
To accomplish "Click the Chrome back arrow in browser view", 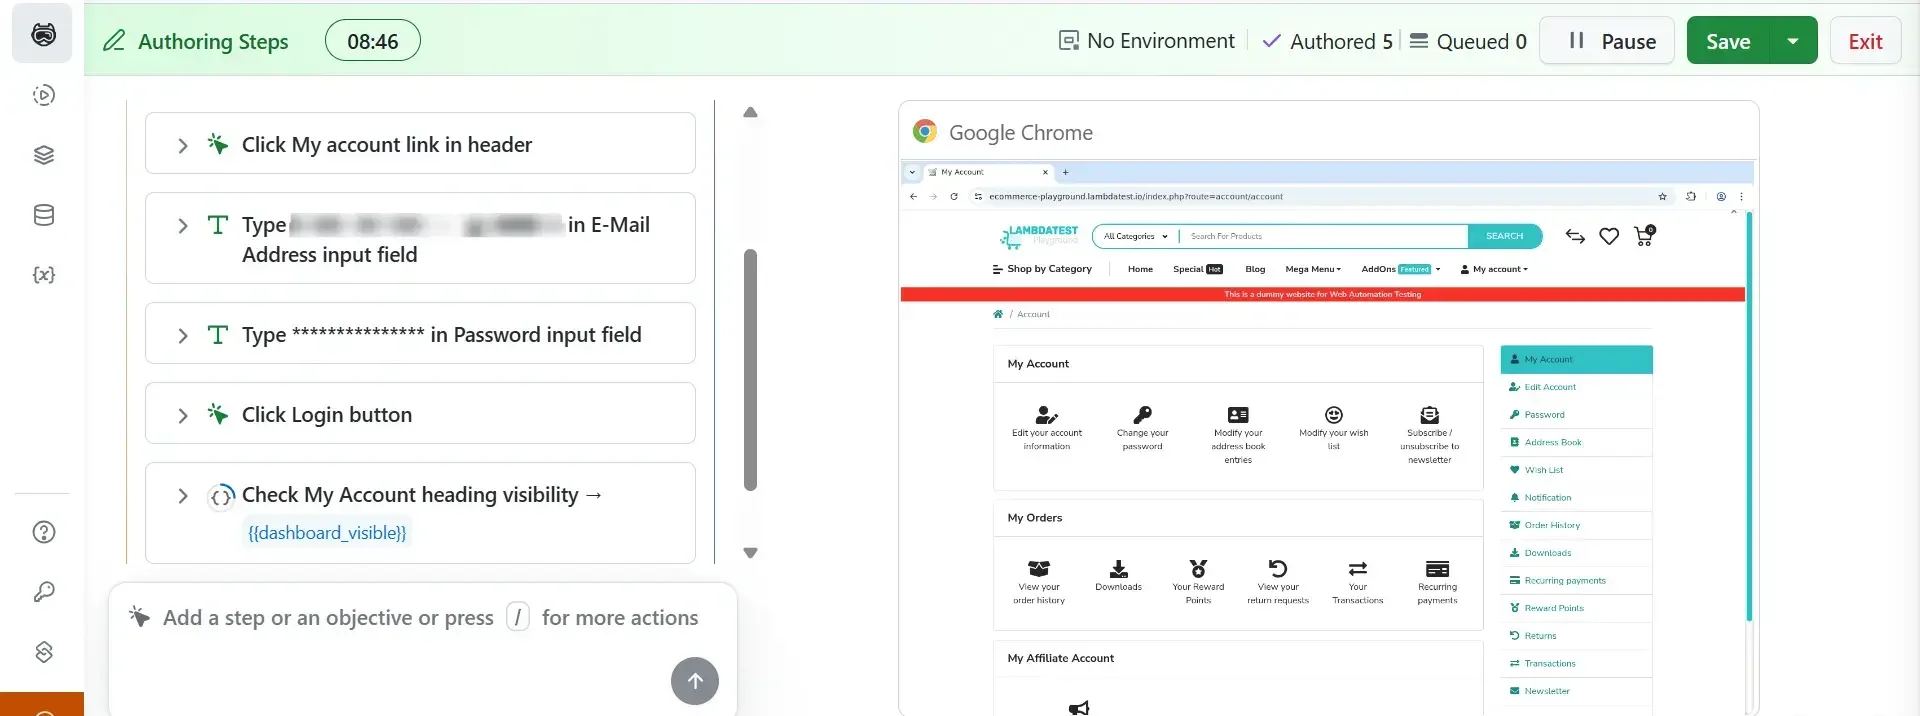I will pos(913,196).
